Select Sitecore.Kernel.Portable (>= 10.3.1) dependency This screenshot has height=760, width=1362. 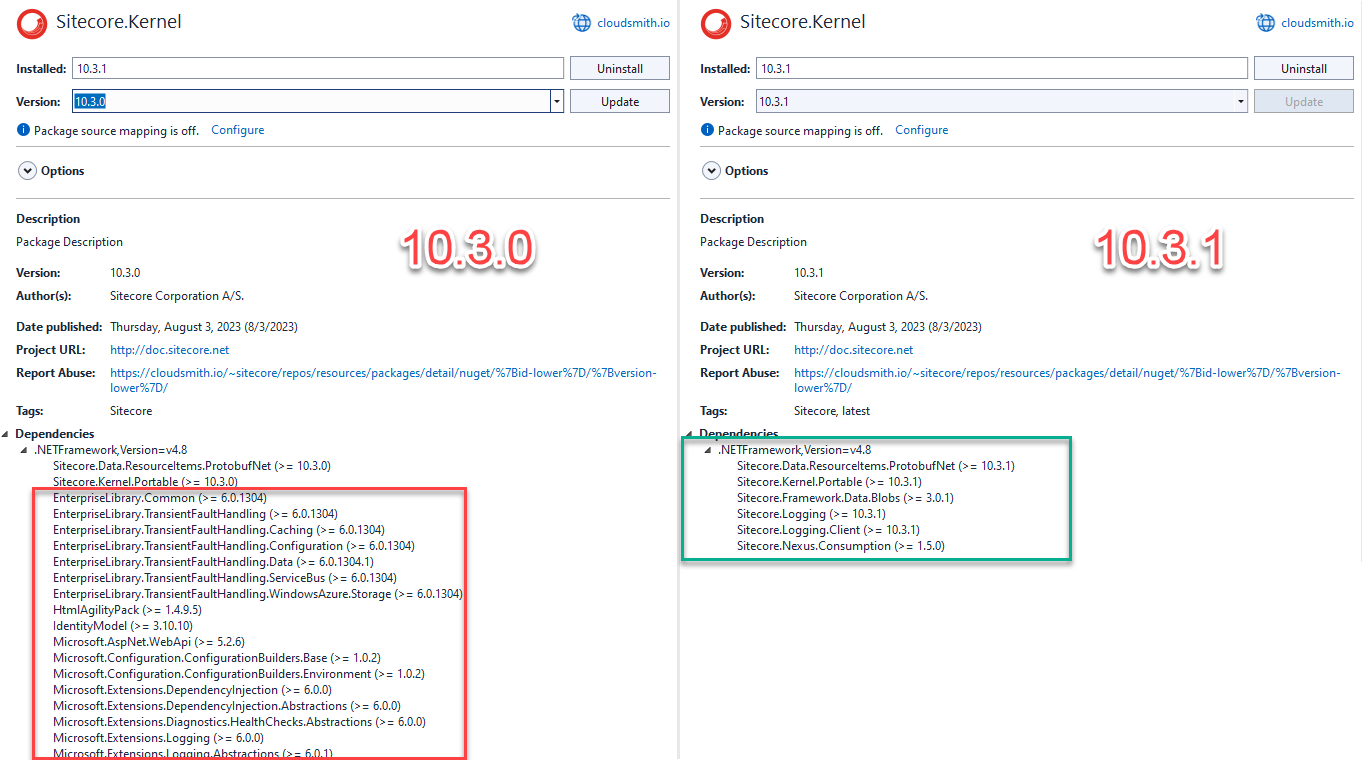tap(829, 482)
